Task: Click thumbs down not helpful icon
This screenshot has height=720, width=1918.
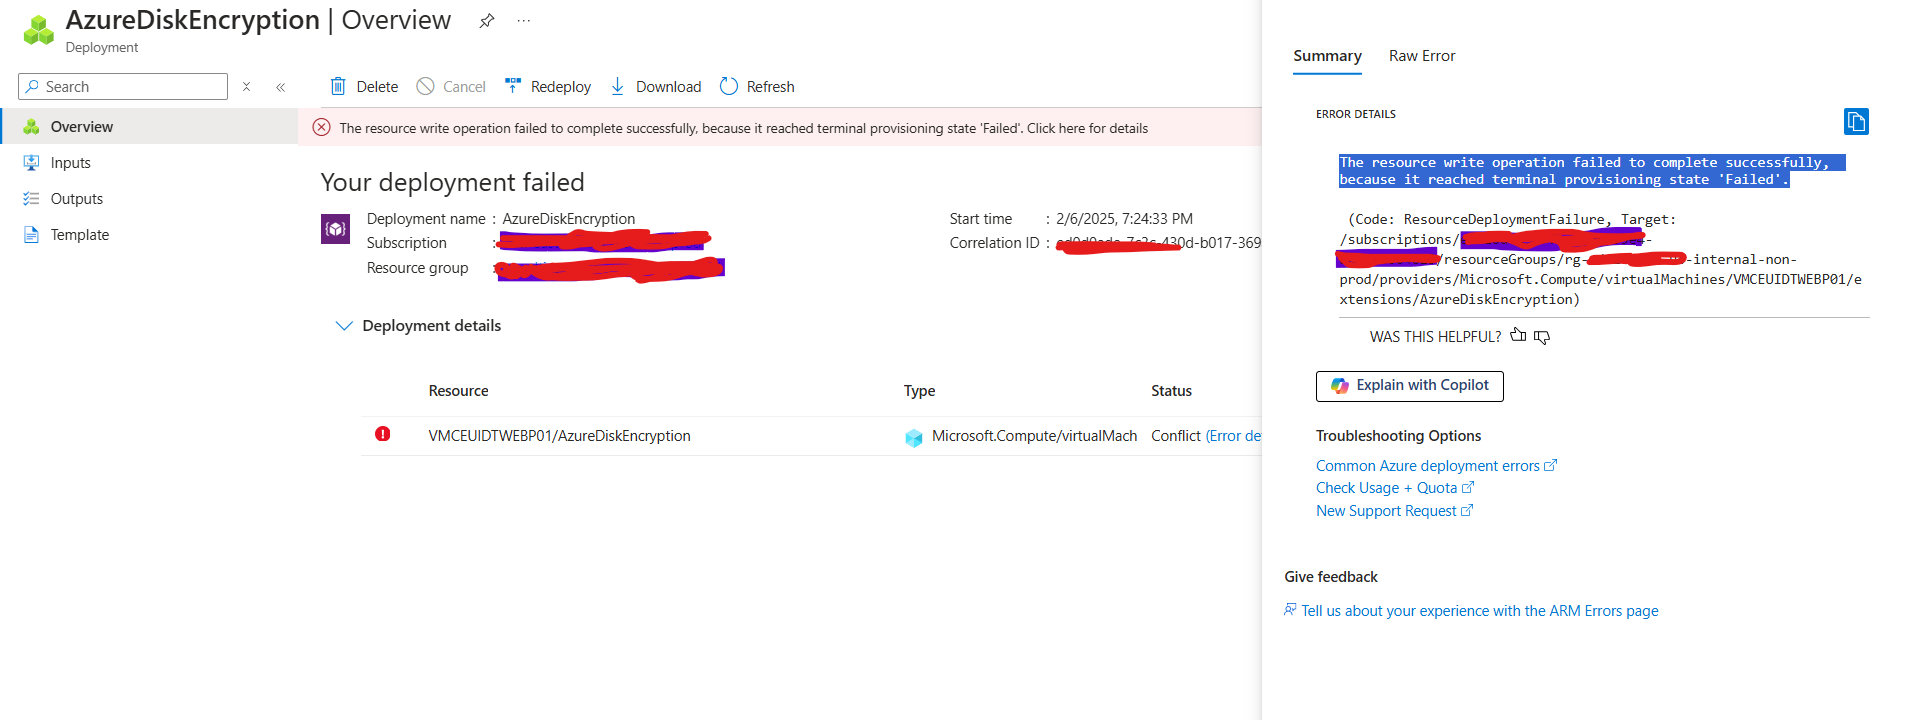Action: point(1542,337)
